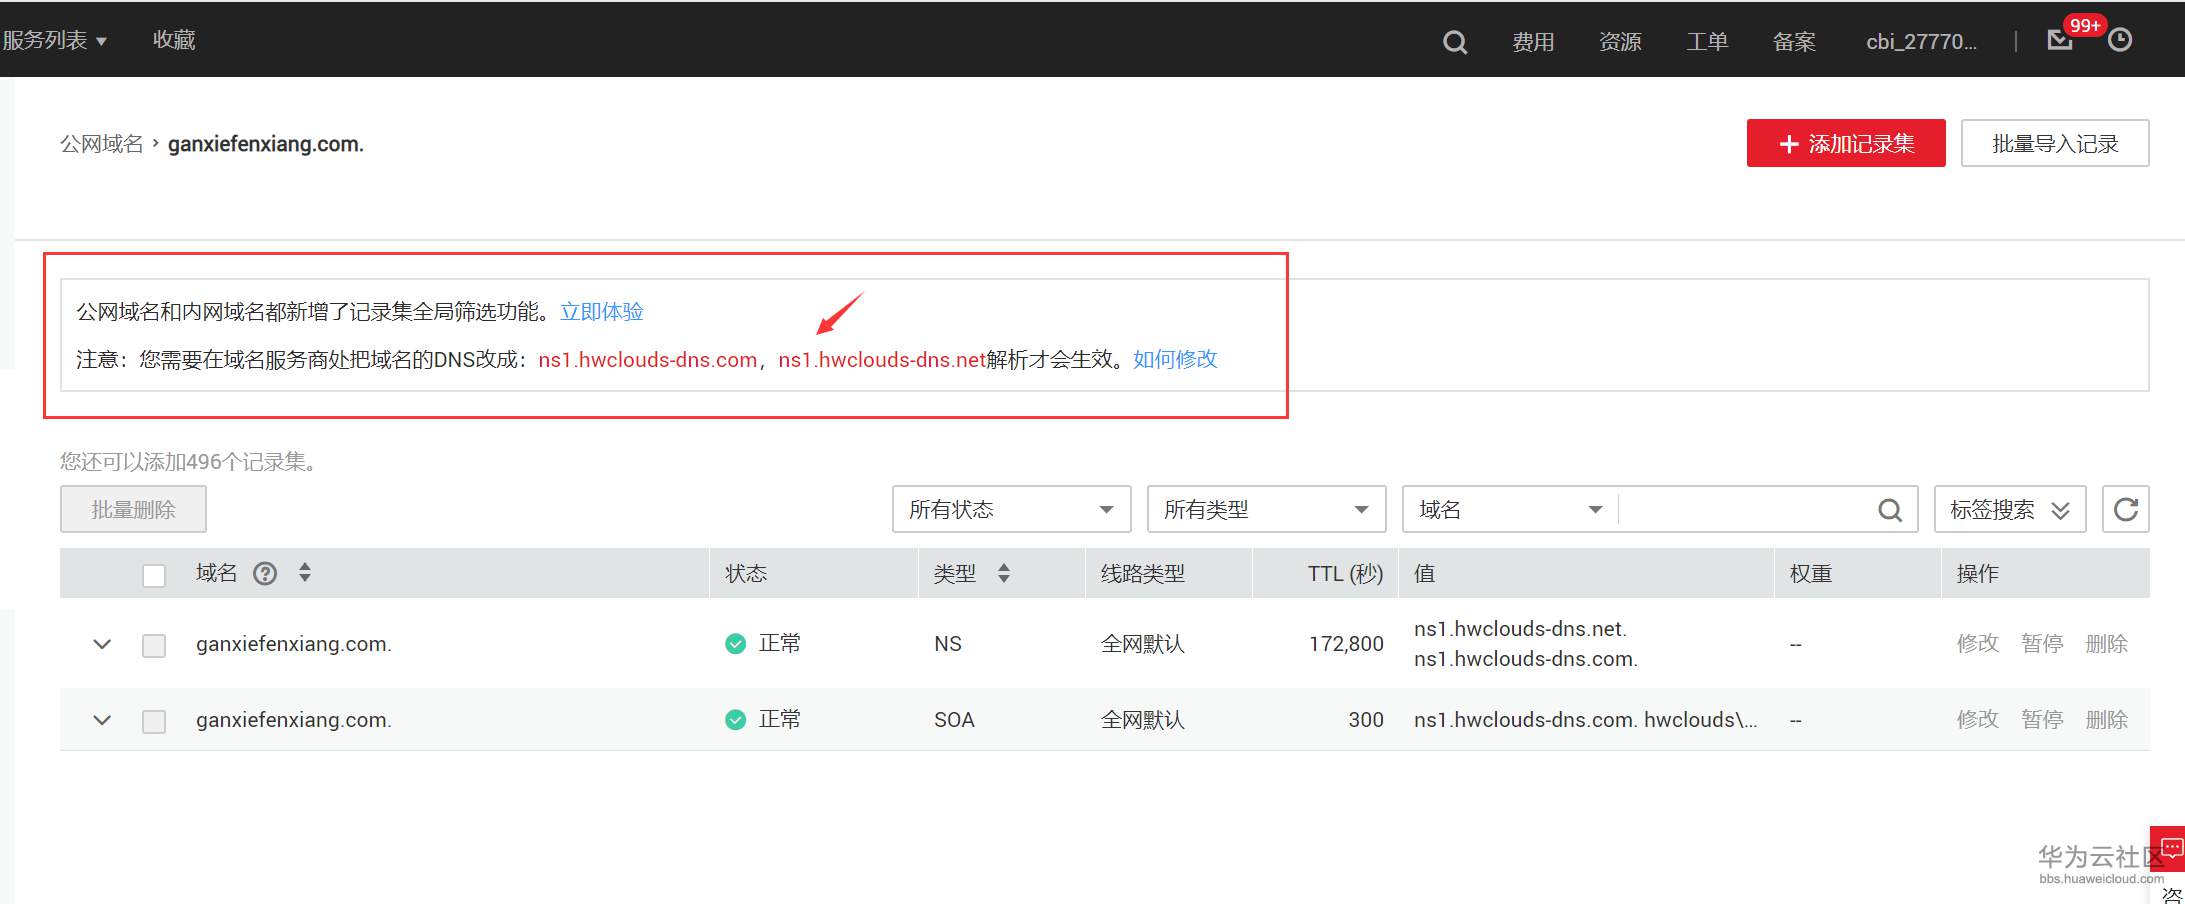The height and width of the screenshot is (904, 2185).
Task: Click the search magnifier in top bar
Action: tap(1455, 41)
